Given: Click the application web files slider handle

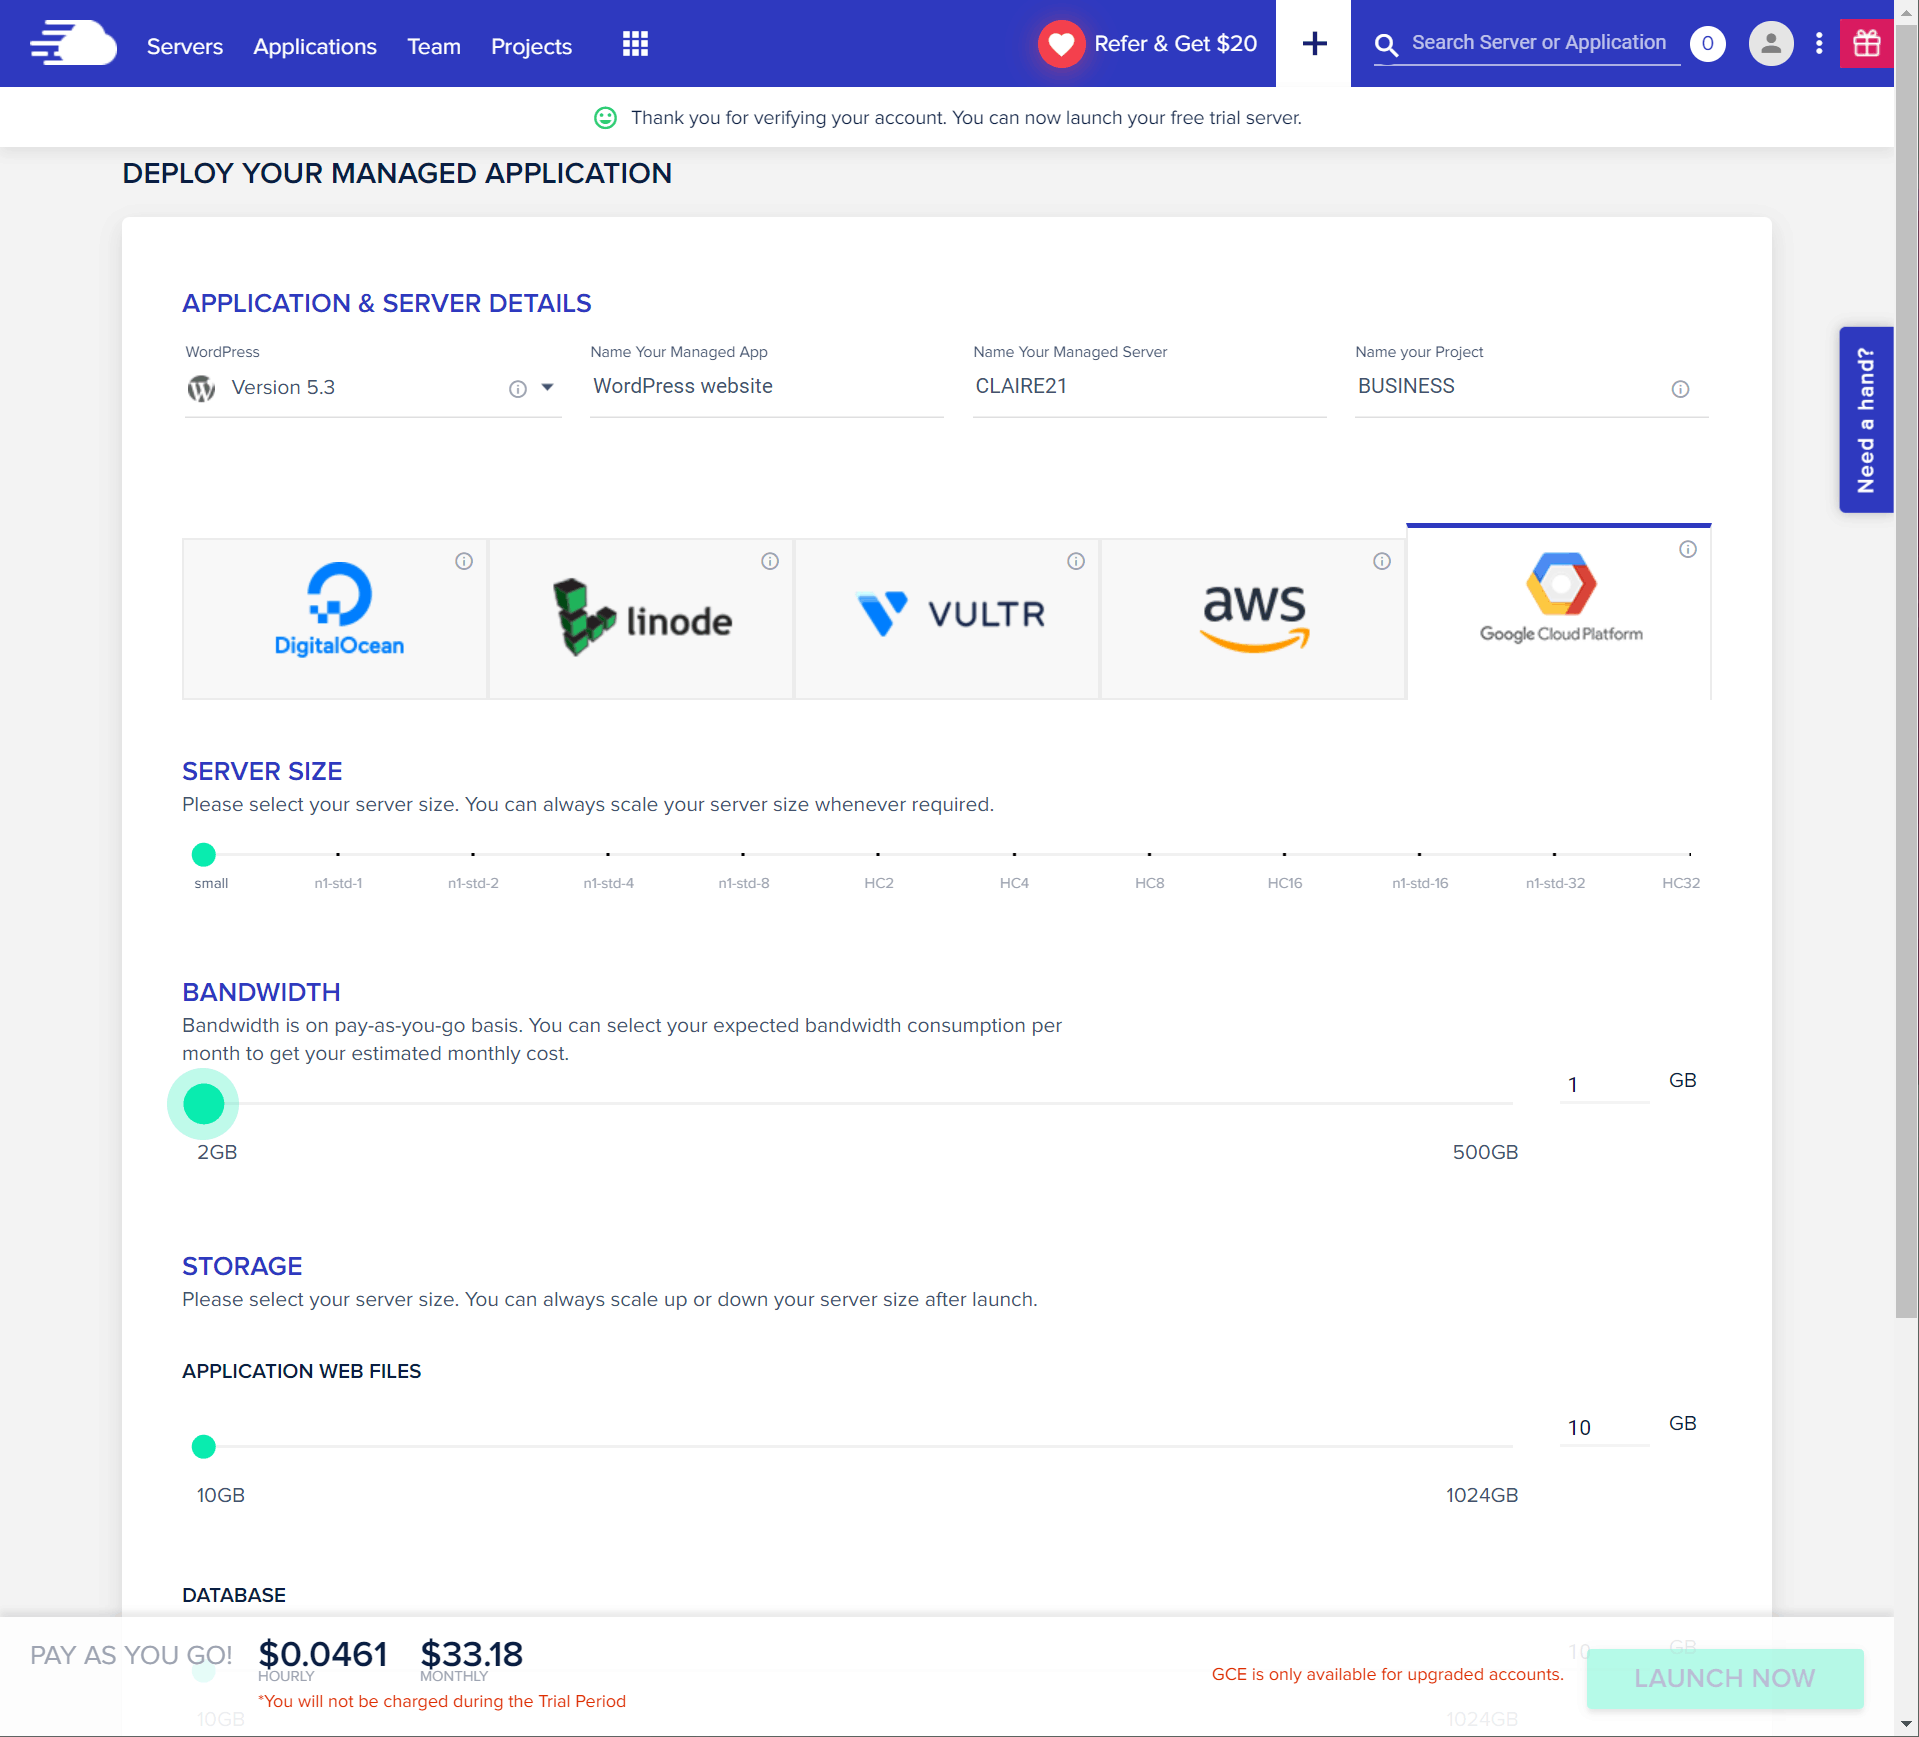Looking at the screenshot, I should [x=203, y=1446].
